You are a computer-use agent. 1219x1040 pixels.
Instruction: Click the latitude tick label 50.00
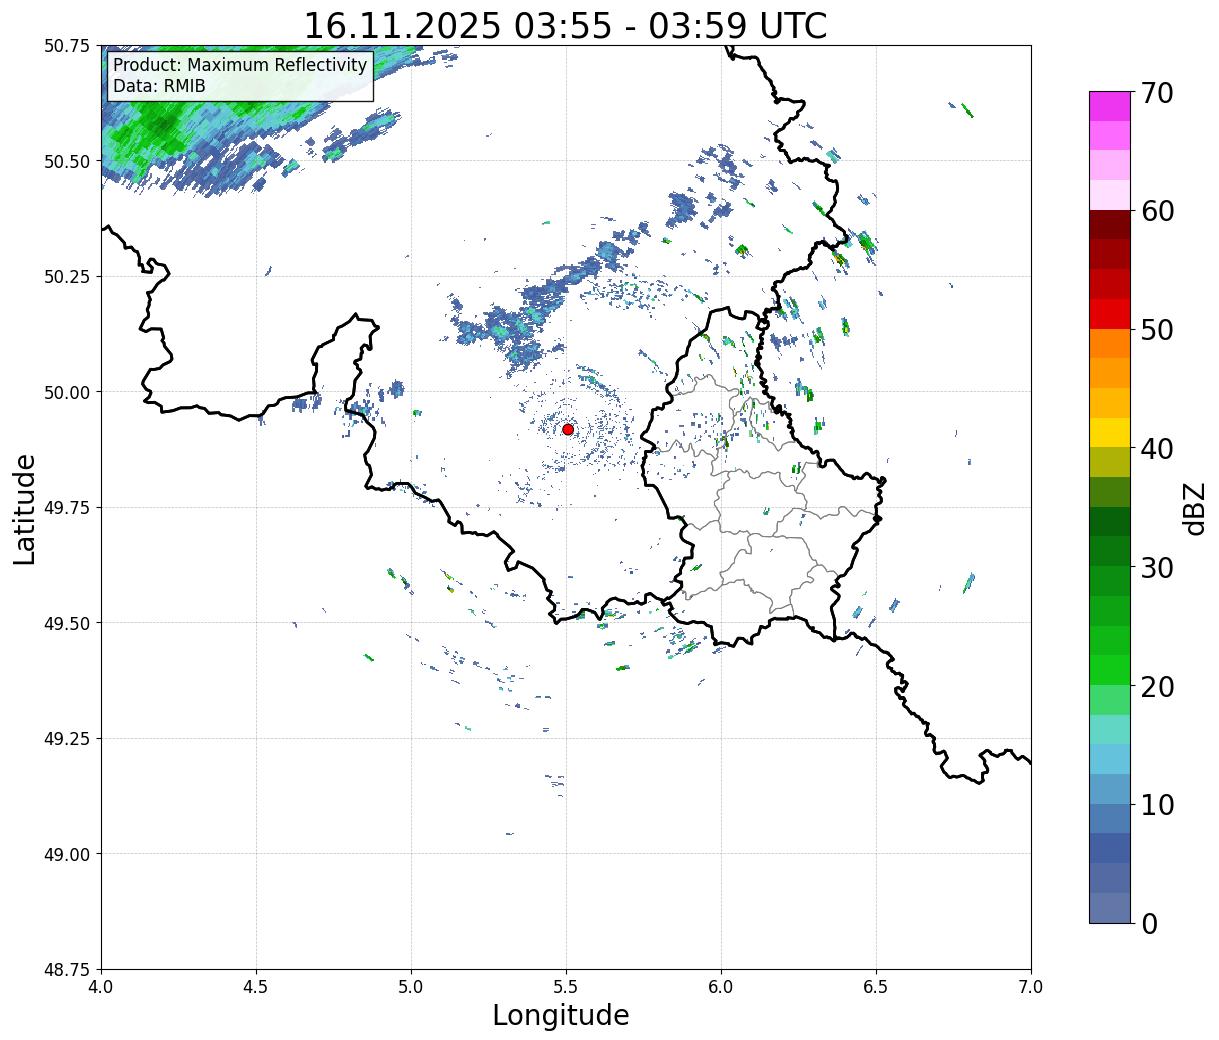pyautogui.click(x=67, y=392)
